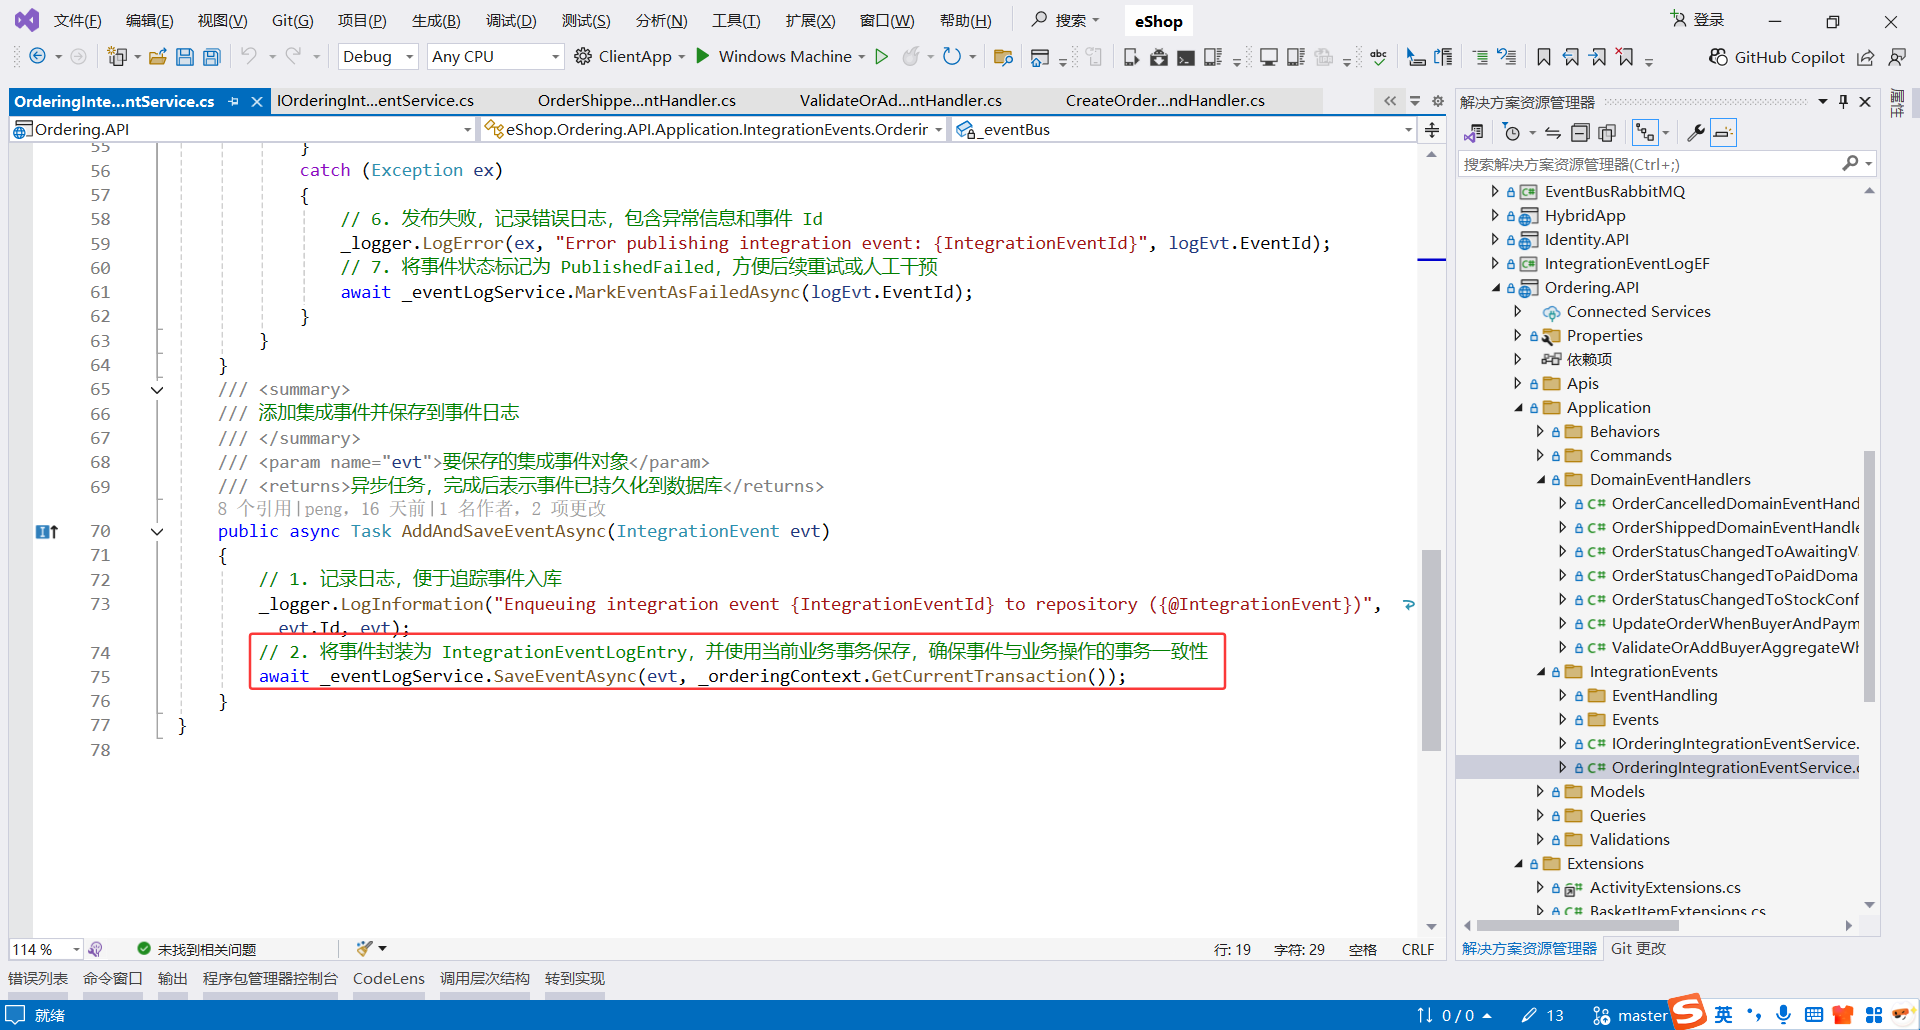Switch to CreateOrder...ndHandler.cs tab
The height and width of the screenshot is (1030, 1920).
1165,101
